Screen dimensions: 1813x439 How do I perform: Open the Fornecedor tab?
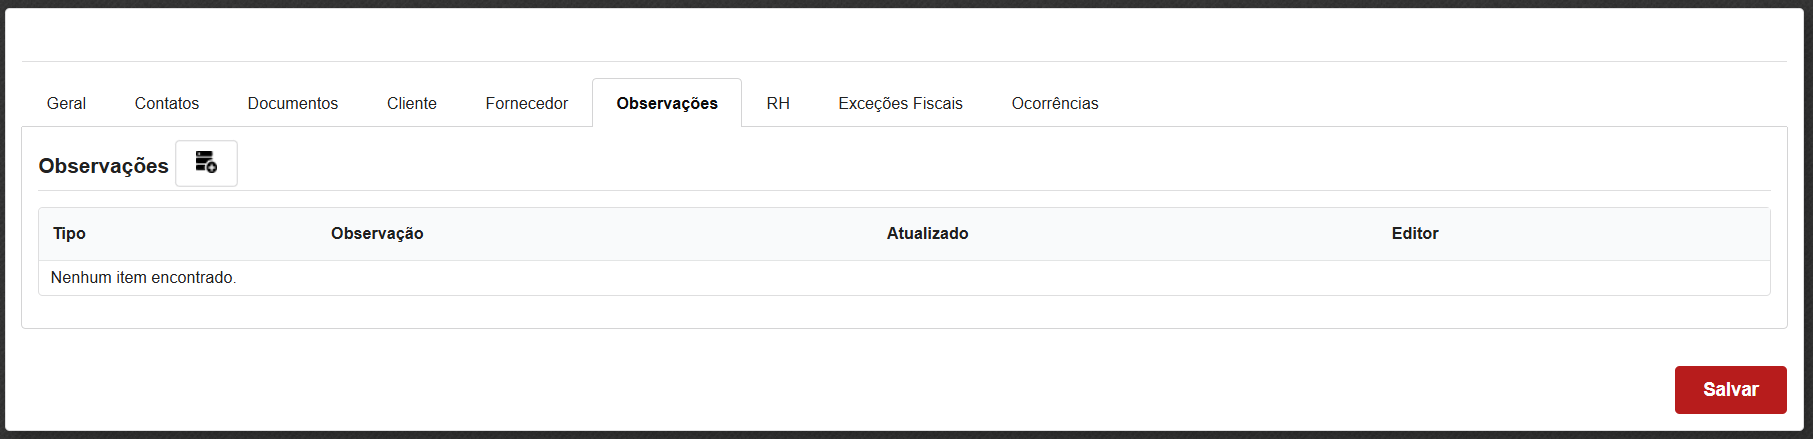527,103
